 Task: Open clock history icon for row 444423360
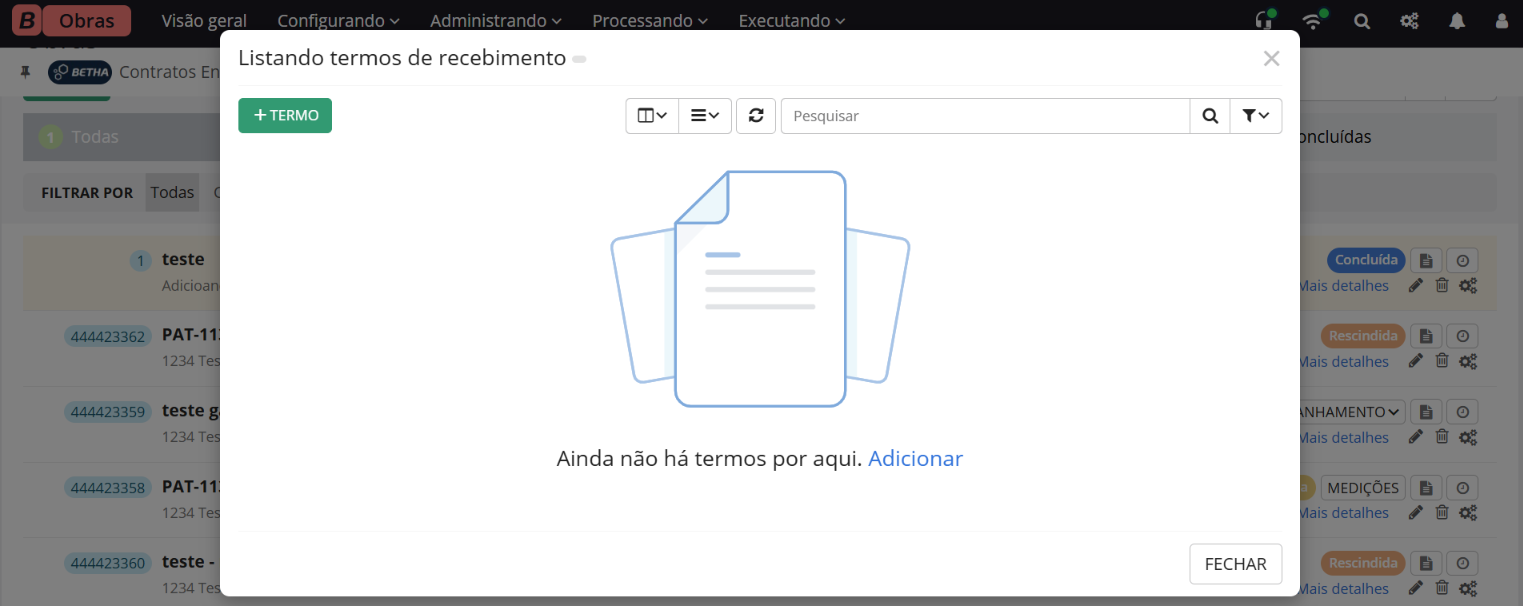pyautogui.click(x=1463, y=563)
